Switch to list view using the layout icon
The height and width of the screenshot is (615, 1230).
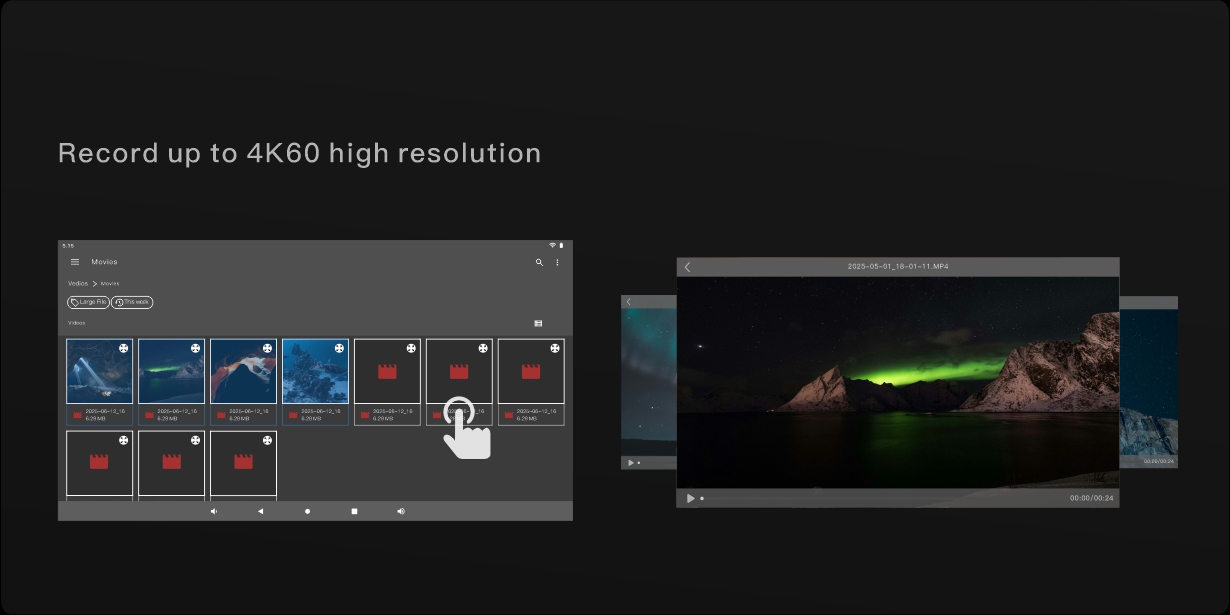538,323
